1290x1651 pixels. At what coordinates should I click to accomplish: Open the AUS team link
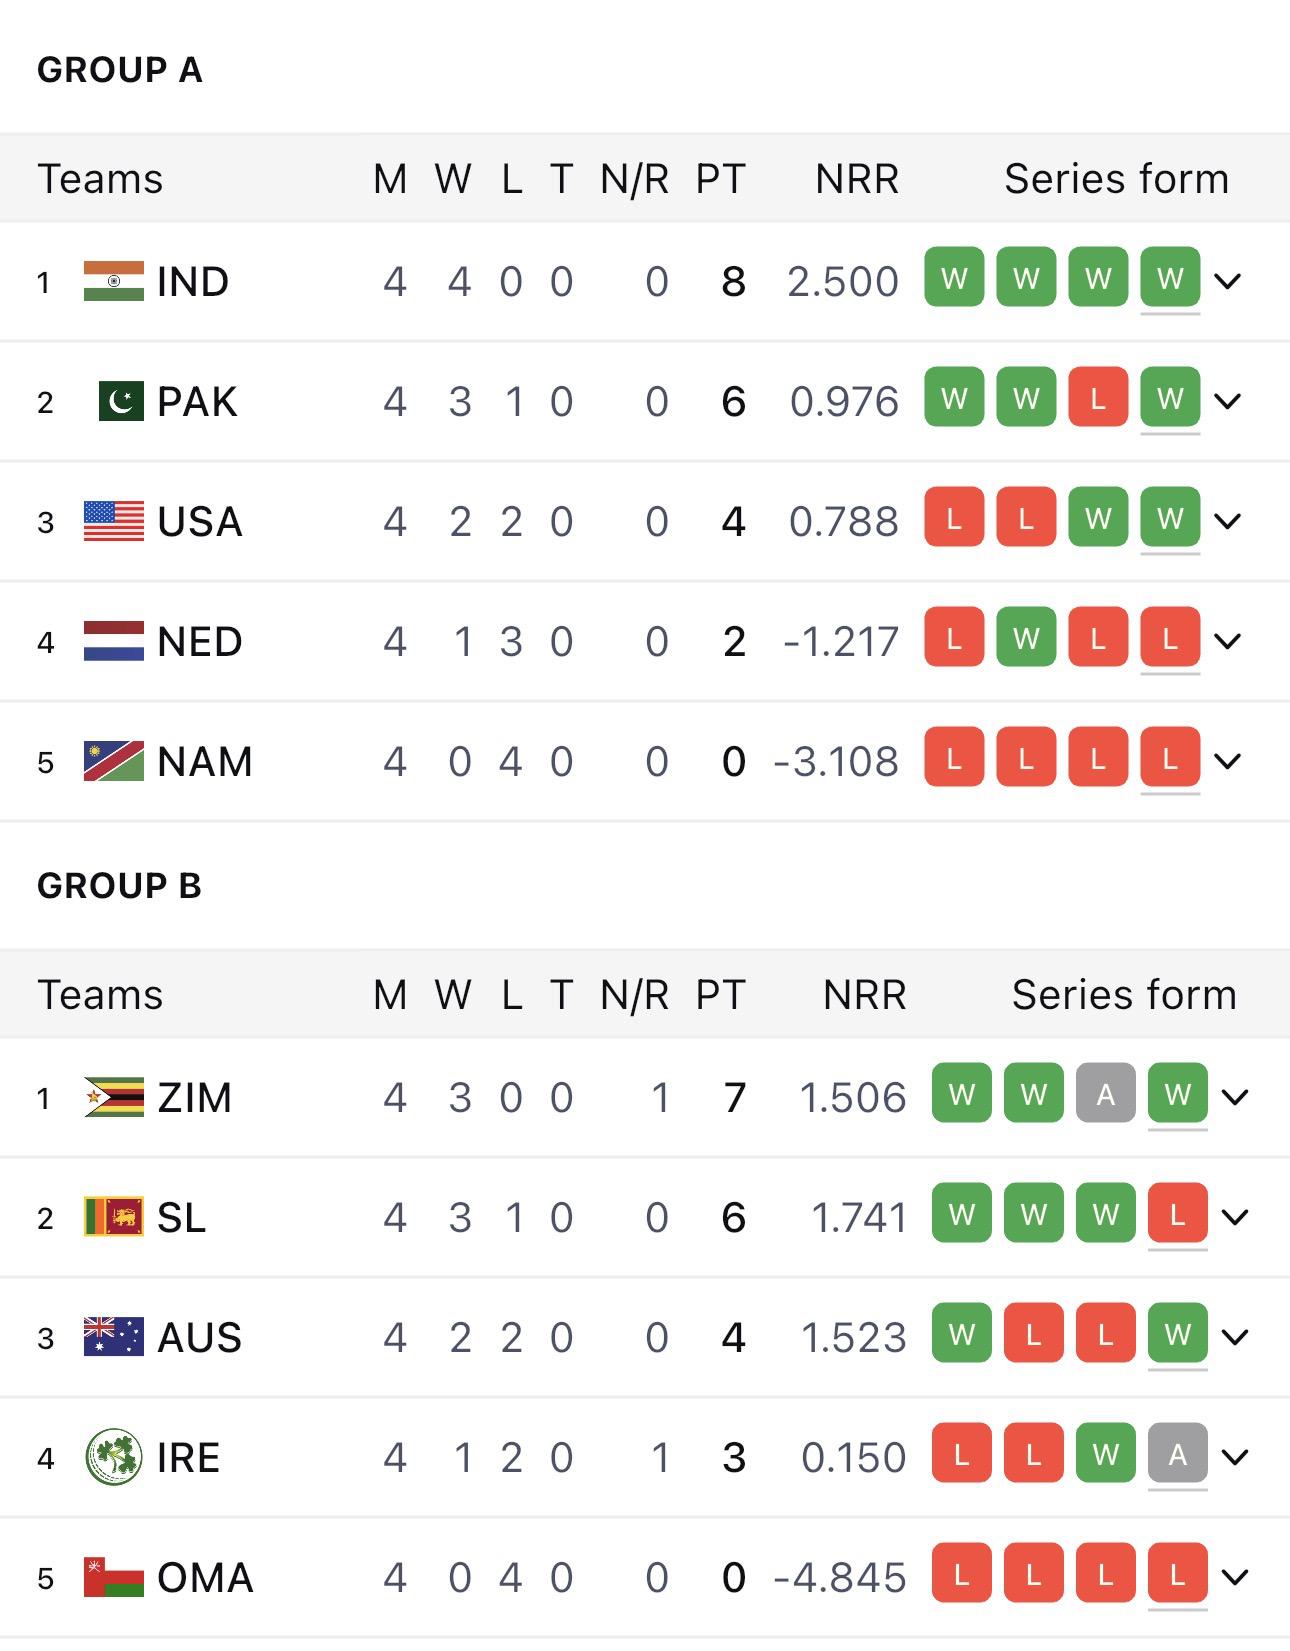199,1337
